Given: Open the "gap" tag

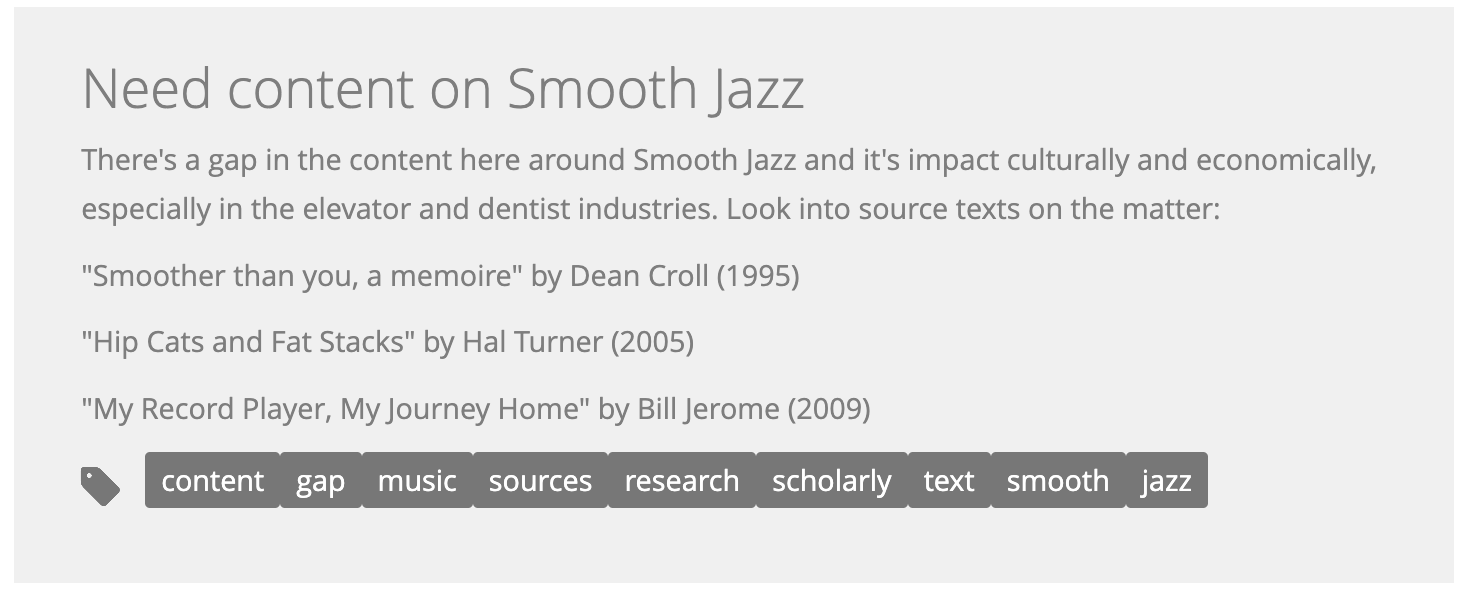Looking at the screenshot, I should (x=321, y=480).
